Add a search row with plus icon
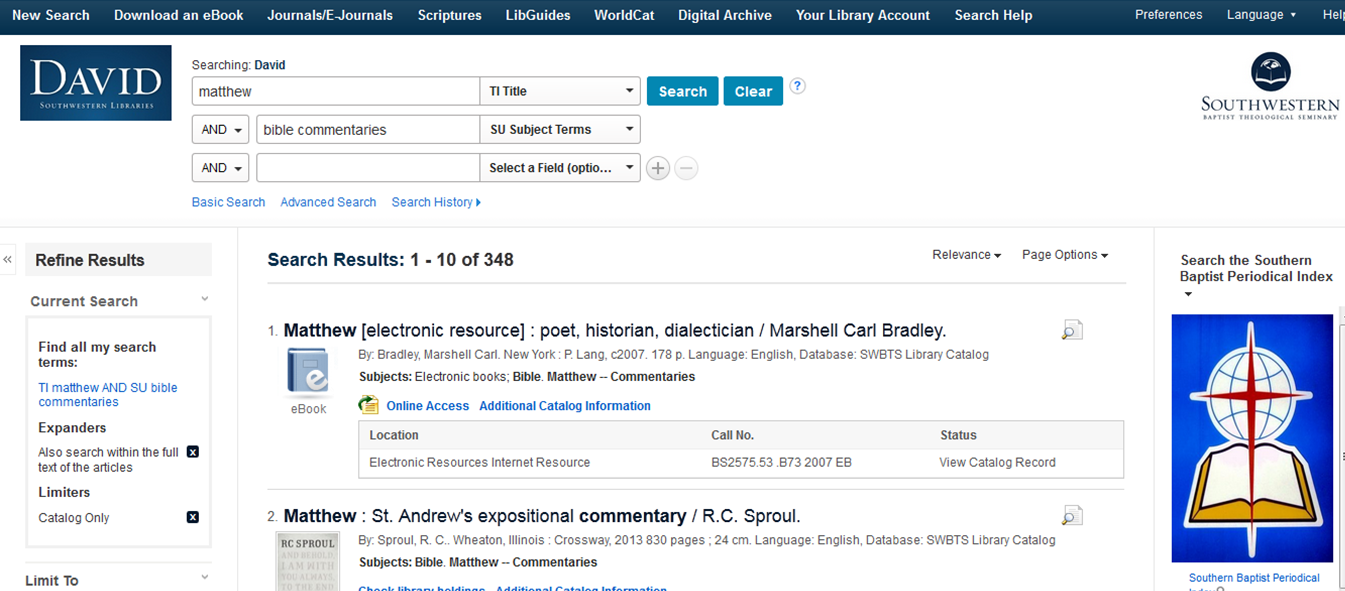The width and height of the screenshot is (1345, 591). tap(657, 168)
